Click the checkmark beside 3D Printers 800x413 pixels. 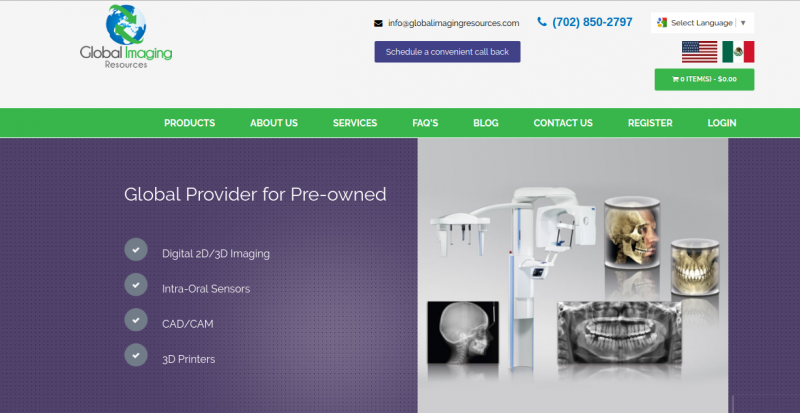tap(136, 355)
